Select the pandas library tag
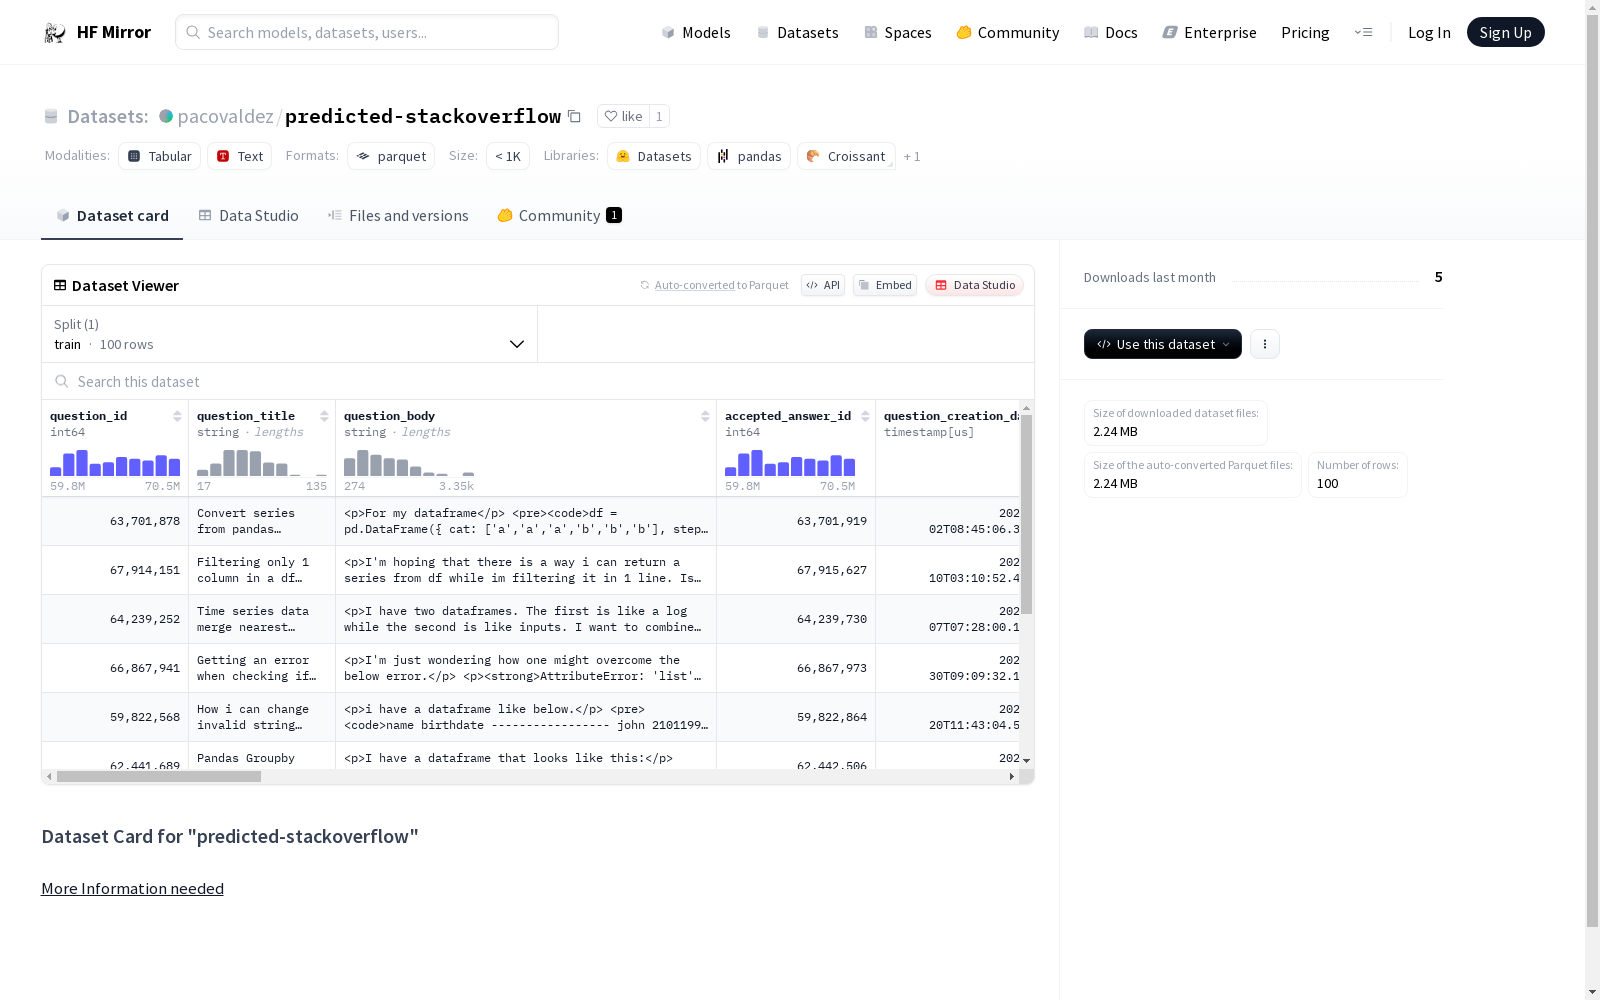 click(749, 156)
